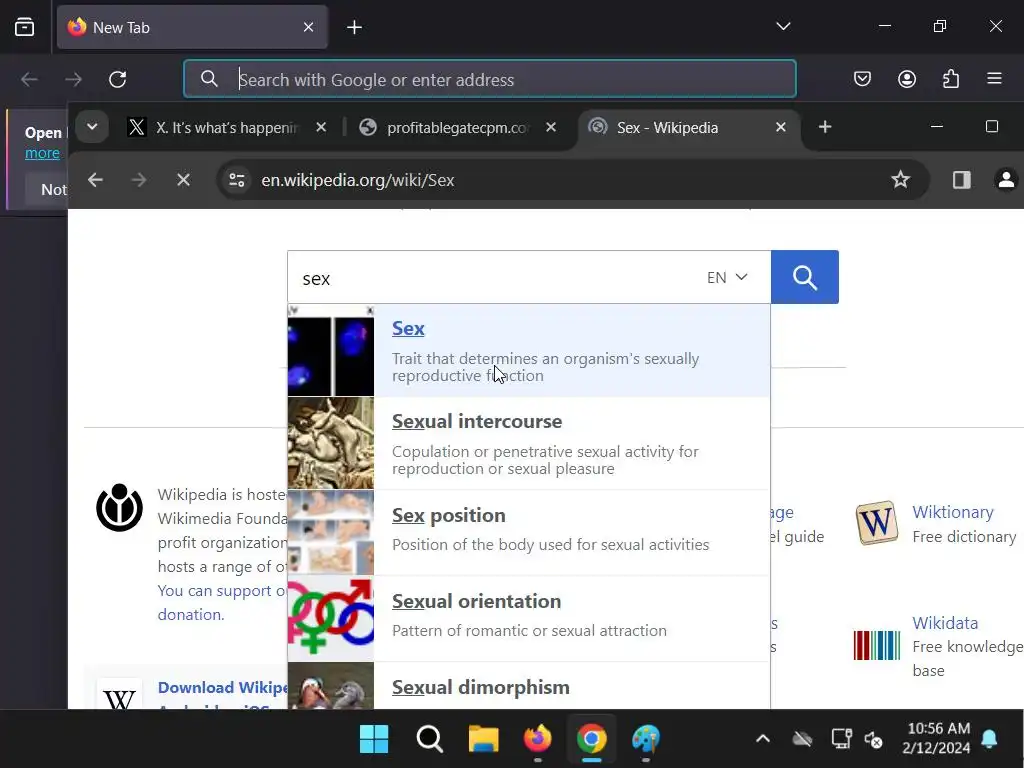The image size is (1024, 768).
Task: Open Firefox account icon
Action: (906, 79)
